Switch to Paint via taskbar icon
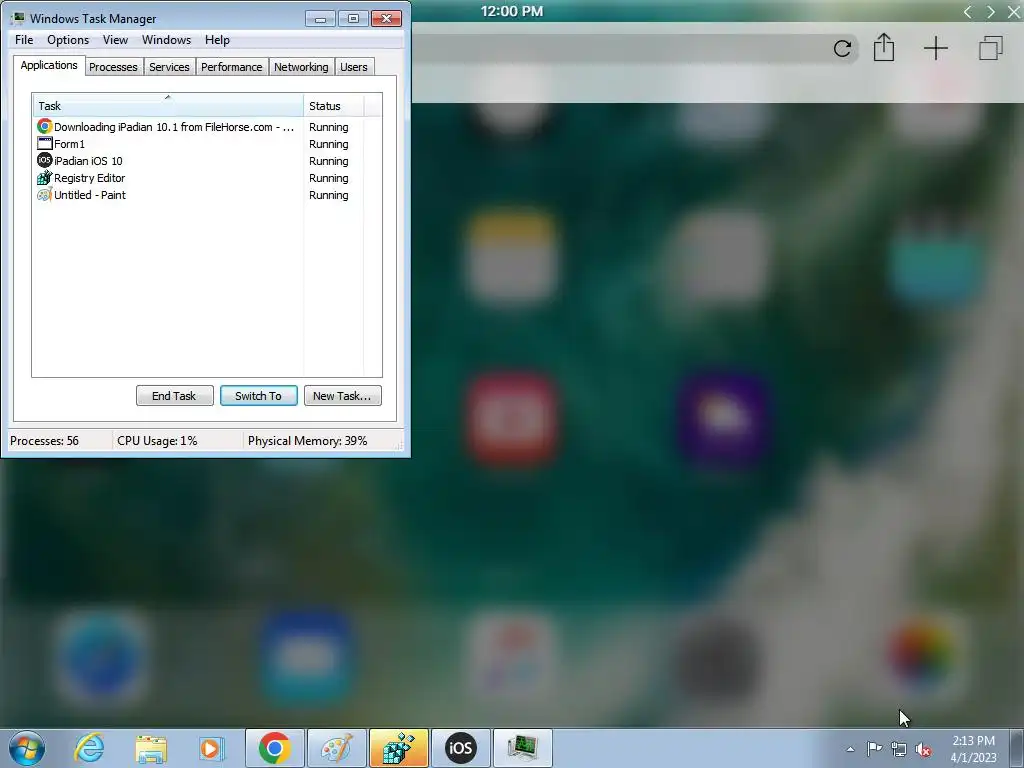The width and height of the screenshot is (1024, 768). [336, 748]
